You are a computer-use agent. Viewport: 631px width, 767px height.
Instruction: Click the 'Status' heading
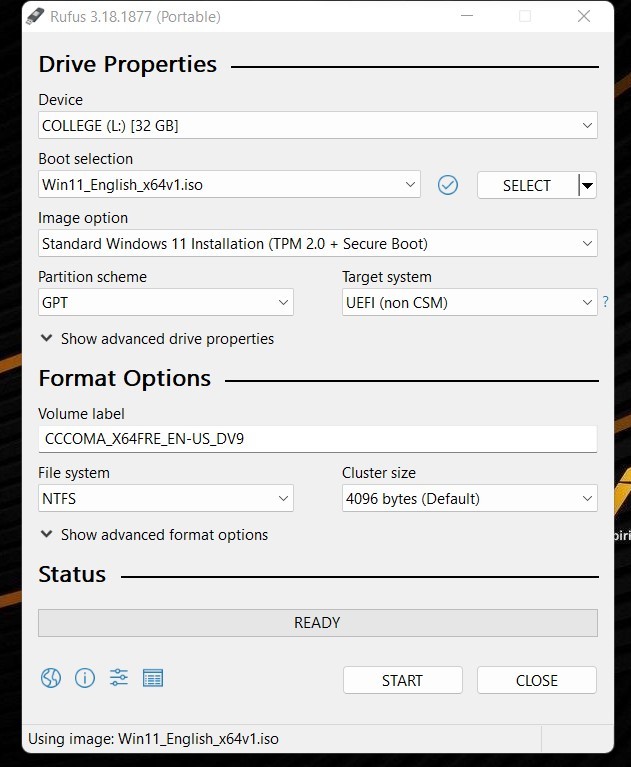tap(72, 574)
